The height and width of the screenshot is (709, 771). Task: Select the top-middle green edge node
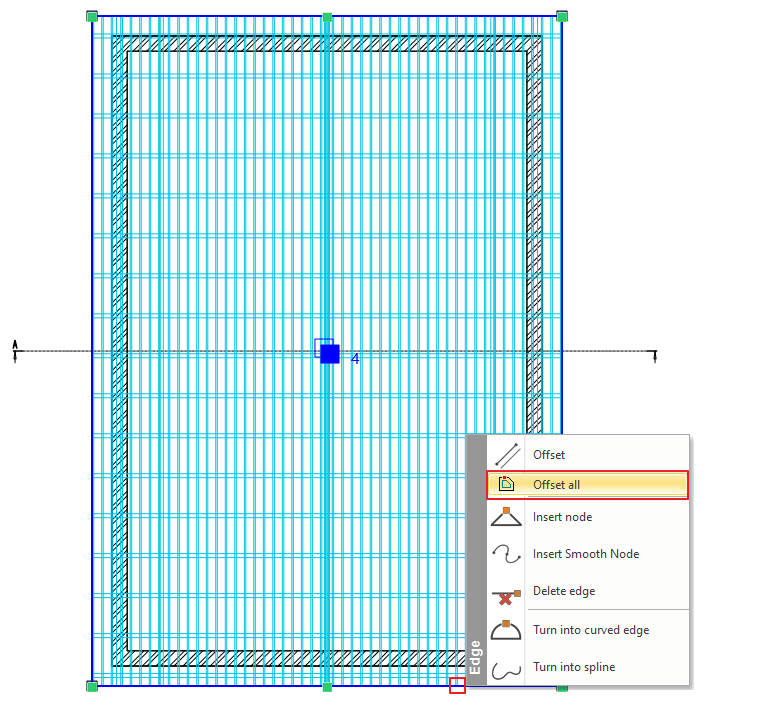click(327, 17)
